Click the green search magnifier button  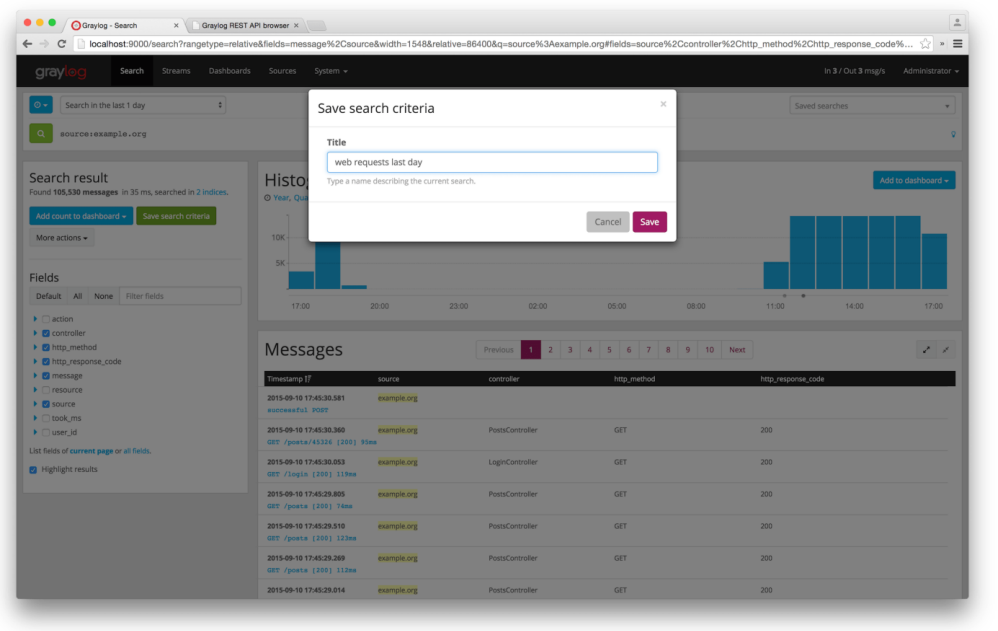pyautogui.click(x=41, y=134)
